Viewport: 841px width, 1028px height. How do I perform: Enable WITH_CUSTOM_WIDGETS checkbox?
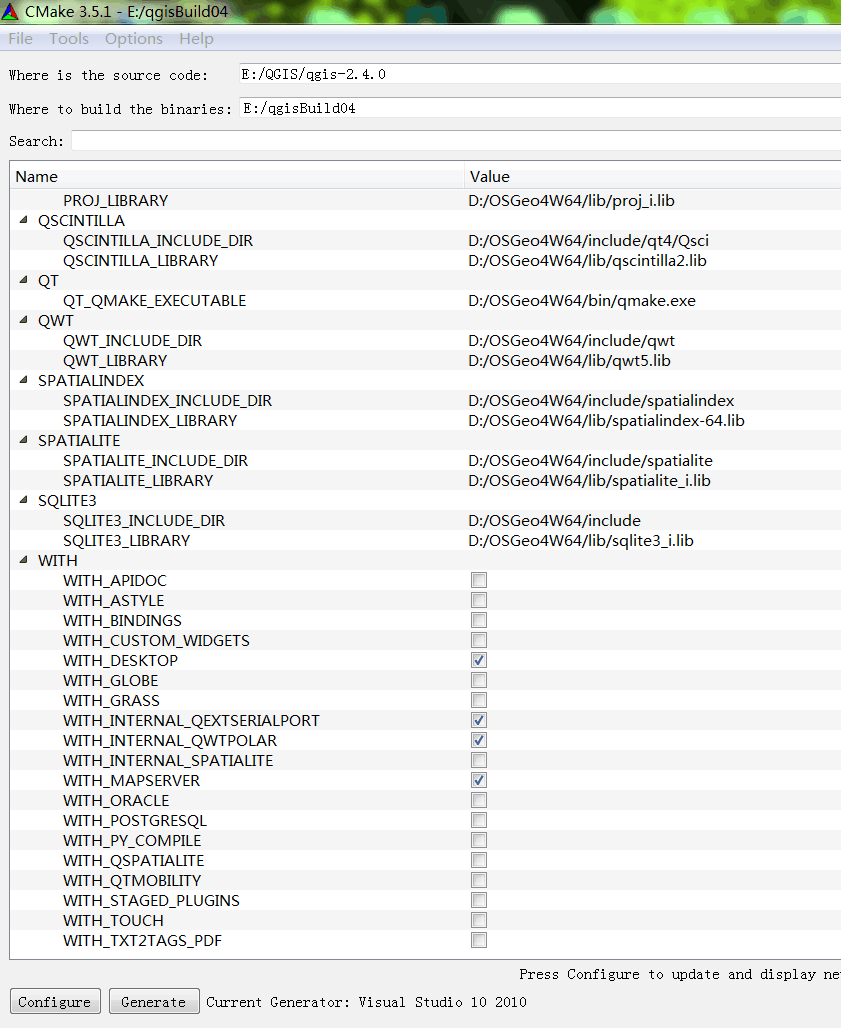click(x=479, y=640)
